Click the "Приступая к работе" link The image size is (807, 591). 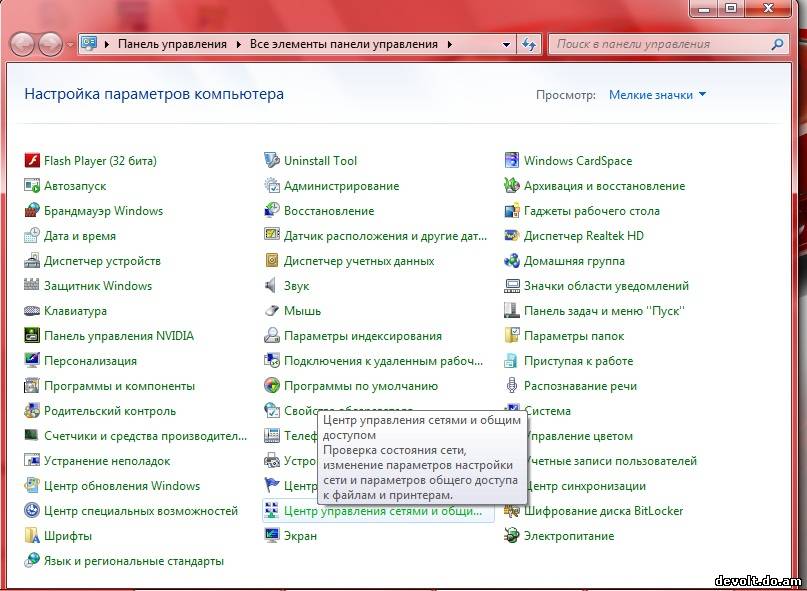click(x=578, y=361)
